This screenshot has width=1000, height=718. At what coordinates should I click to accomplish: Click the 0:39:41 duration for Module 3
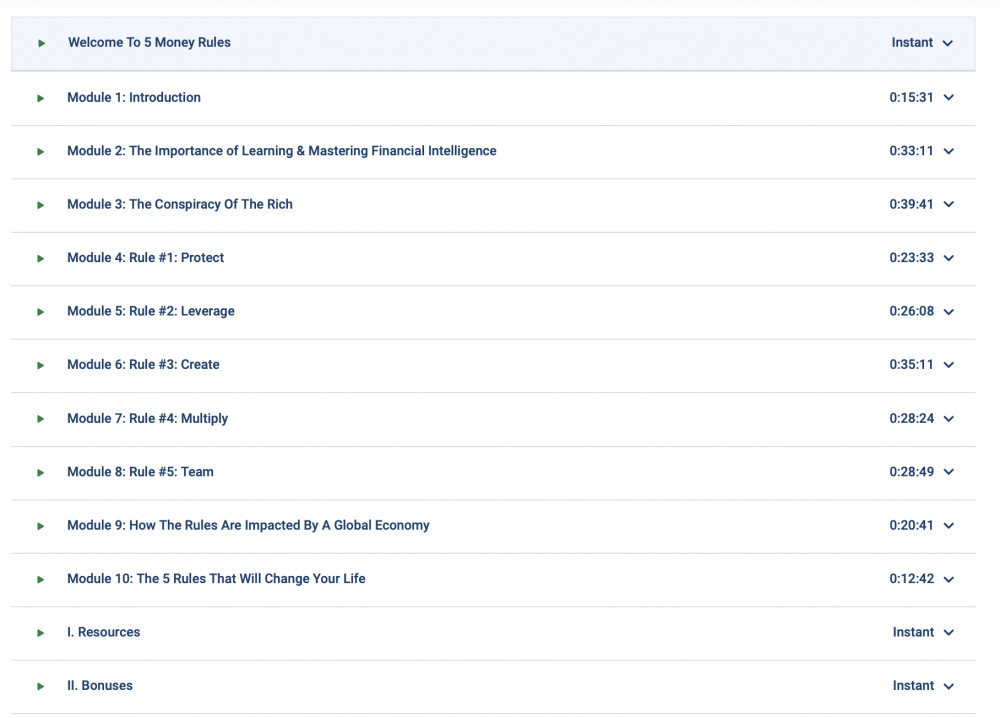pos(911,205)
